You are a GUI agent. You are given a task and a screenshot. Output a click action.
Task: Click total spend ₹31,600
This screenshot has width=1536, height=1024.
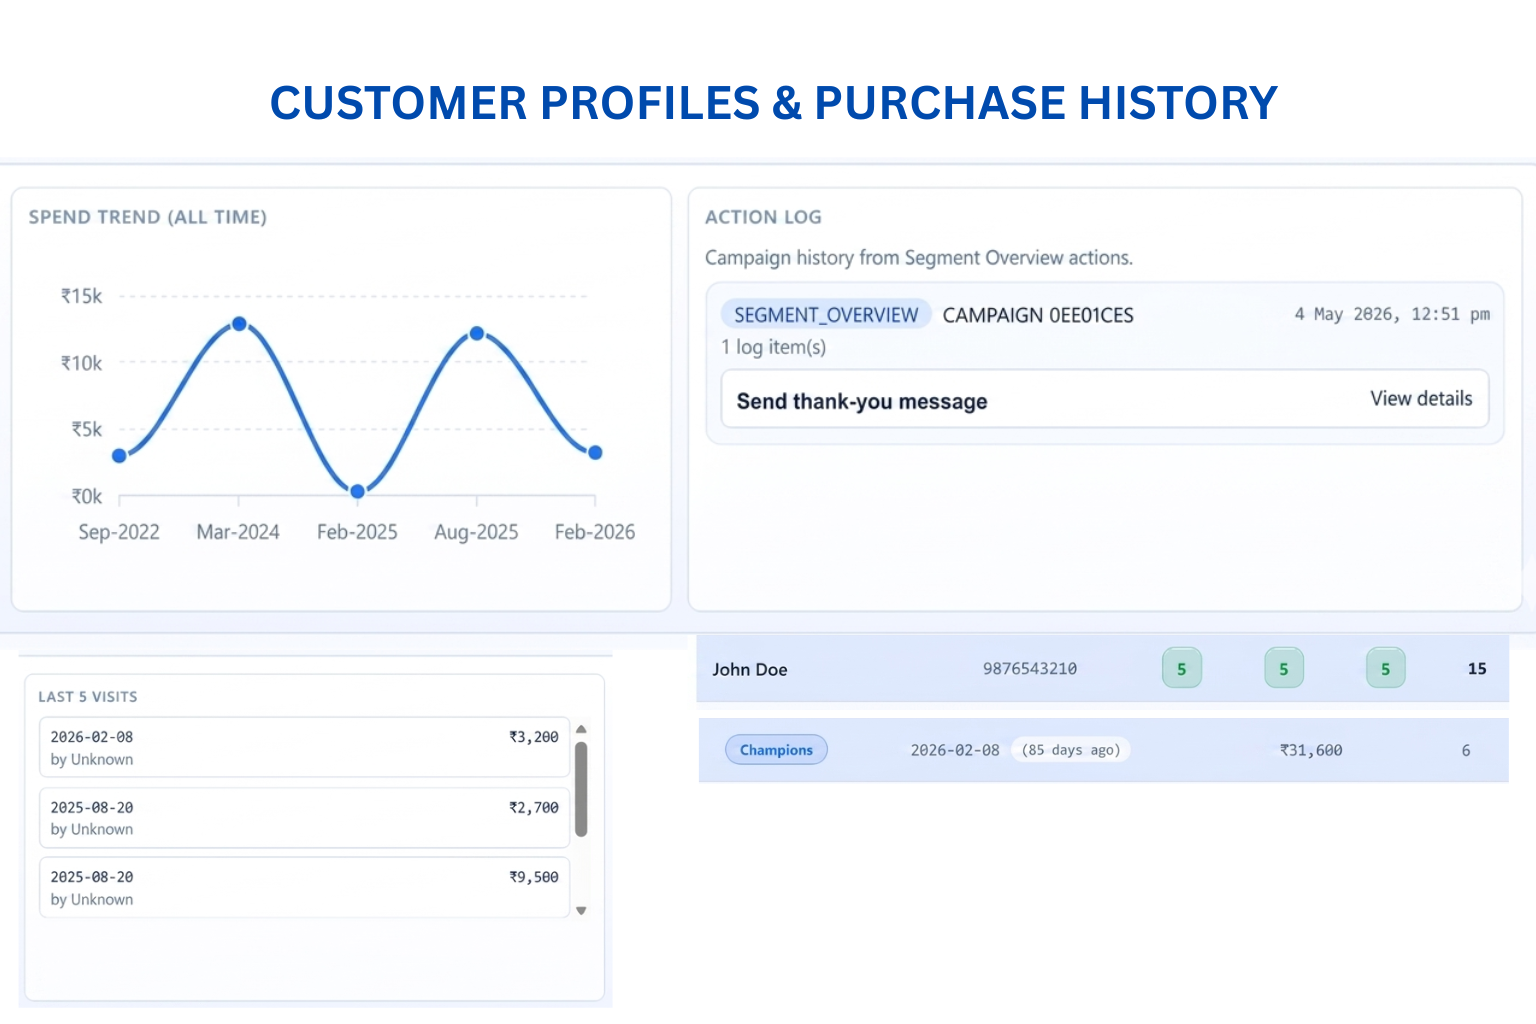pos(1311,750)
